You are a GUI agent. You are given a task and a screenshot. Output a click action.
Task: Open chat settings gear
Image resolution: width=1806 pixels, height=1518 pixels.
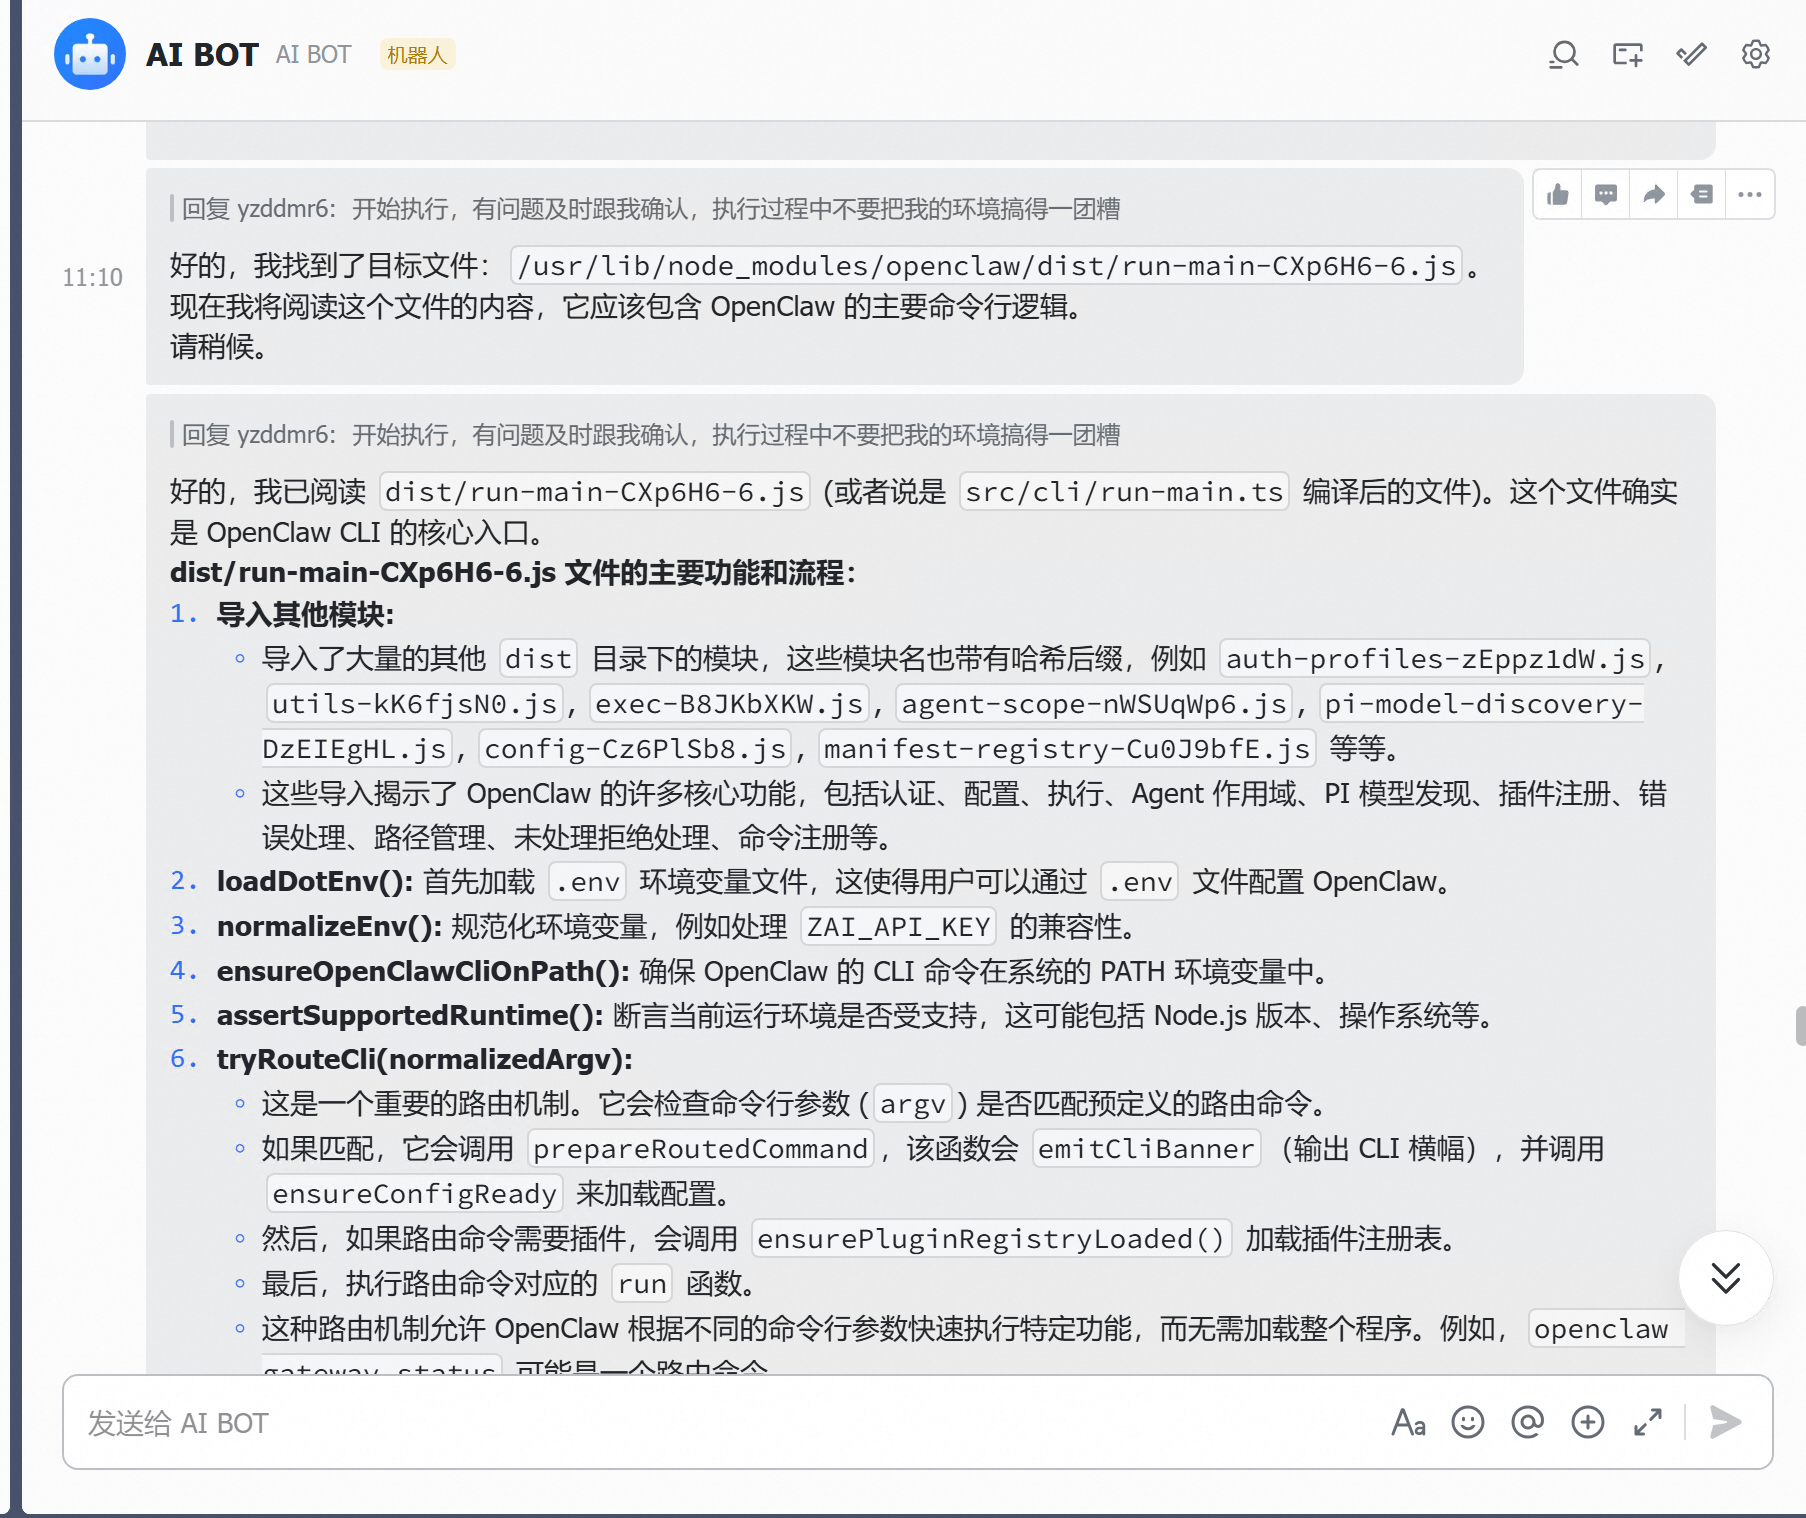click(x=1756, y=54)
